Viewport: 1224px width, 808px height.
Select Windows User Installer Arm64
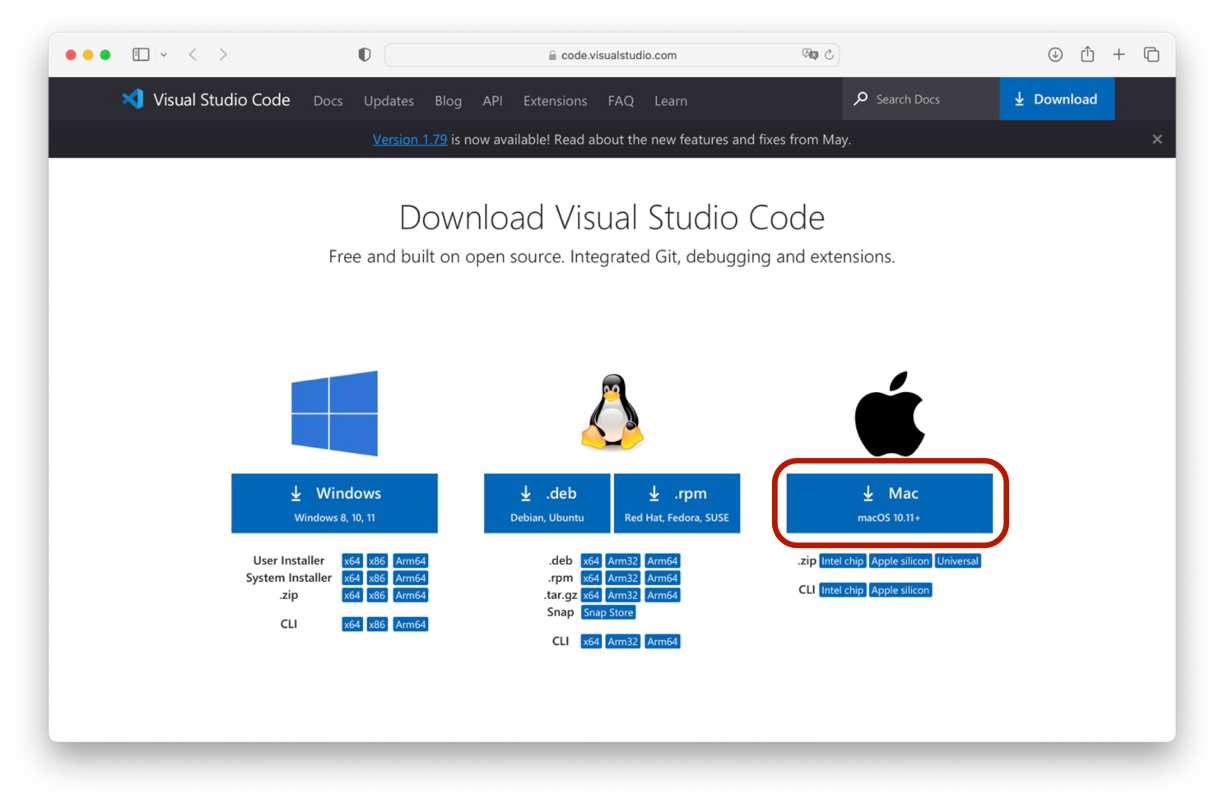pos(410,561)
